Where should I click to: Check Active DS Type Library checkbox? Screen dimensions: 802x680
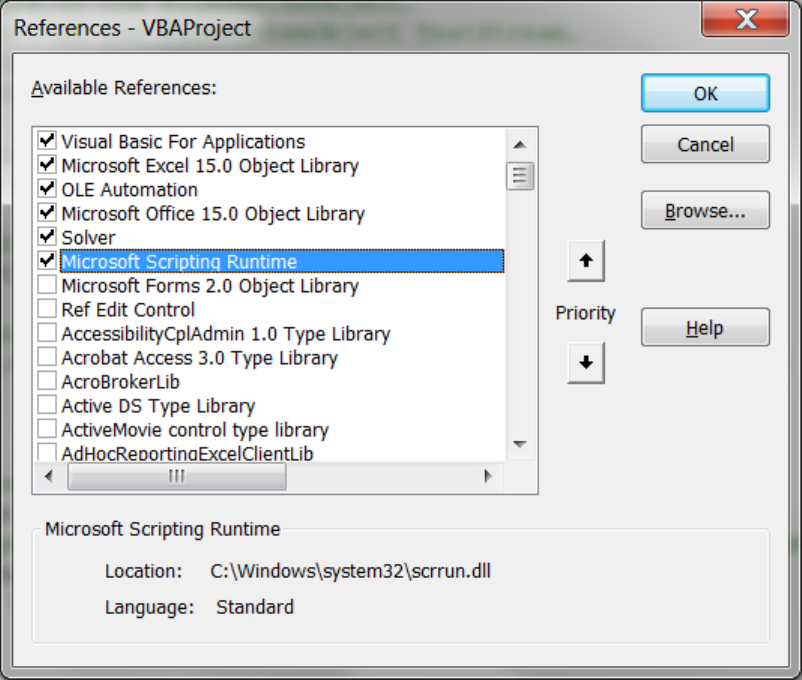pyautogui.click(x=47, y=405)
